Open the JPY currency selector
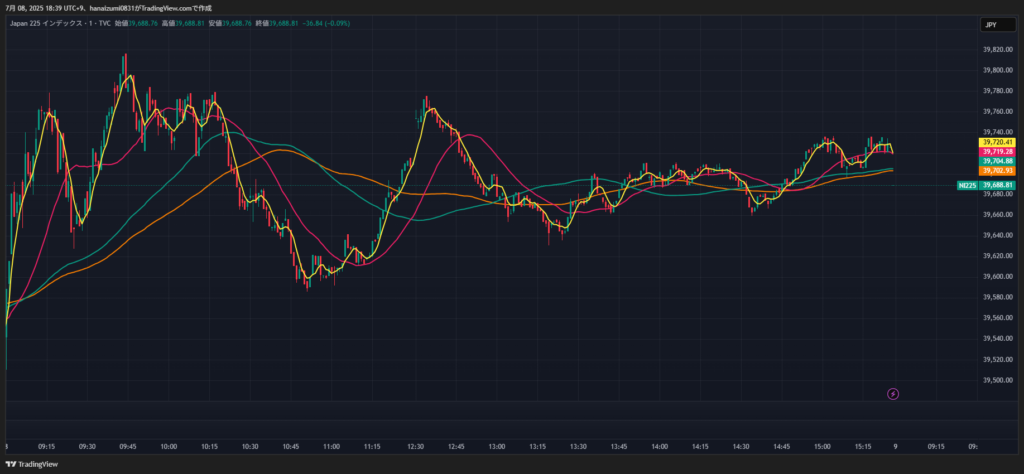 click(x=997, y=25)
